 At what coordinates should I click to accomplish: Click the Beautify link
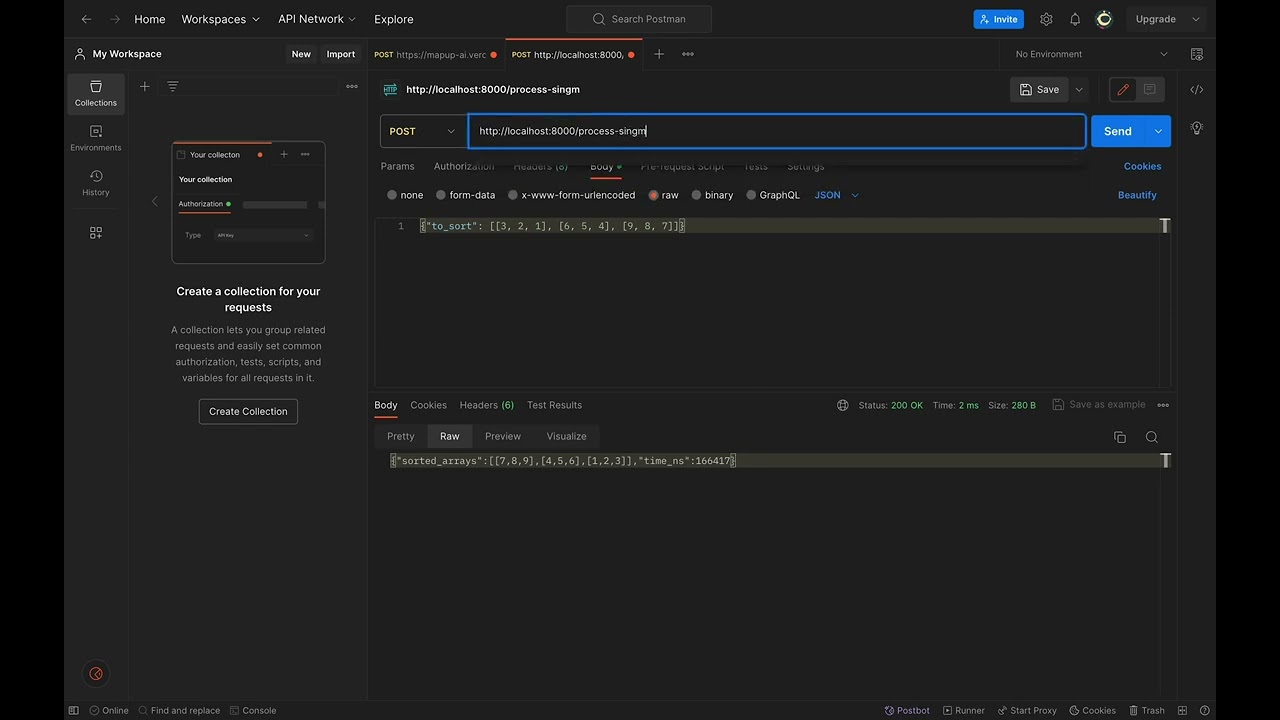pos(1137,195)
